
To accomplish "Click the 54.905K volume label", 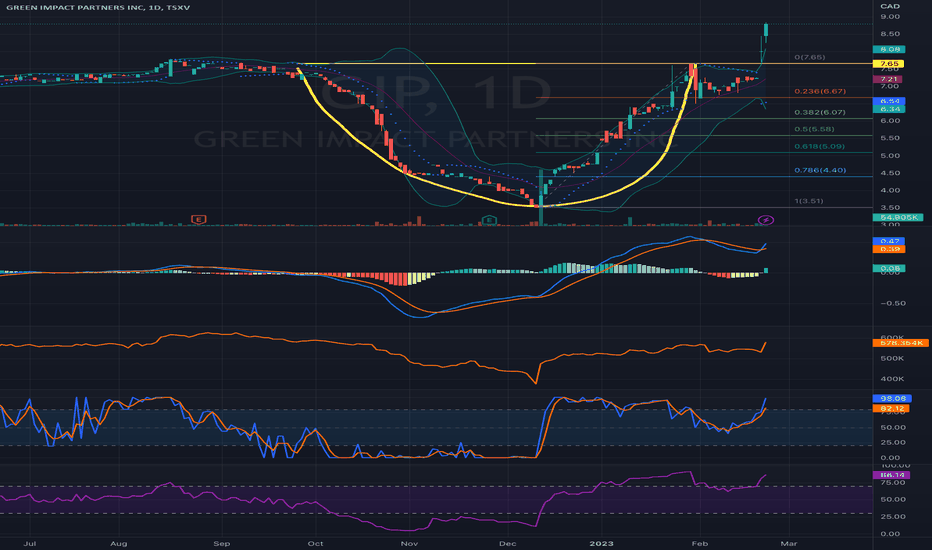I will [x=898, y=218].
